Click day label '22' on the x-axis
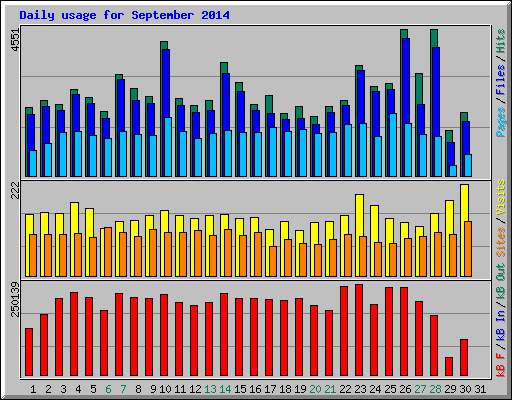Image resolution: width=512 pixels, height=400 pixels. pyautogui.click(x=345, y=389)
